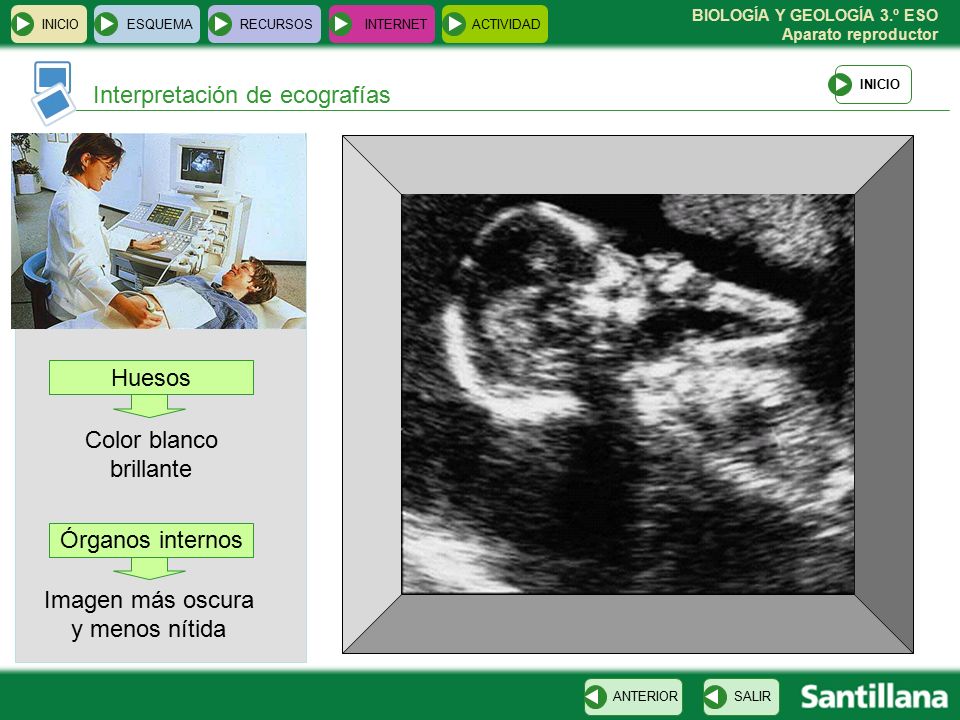Open the ACTIVIDAD tab
The width and height of the screenshot is (960, 720).
point(495,24)
